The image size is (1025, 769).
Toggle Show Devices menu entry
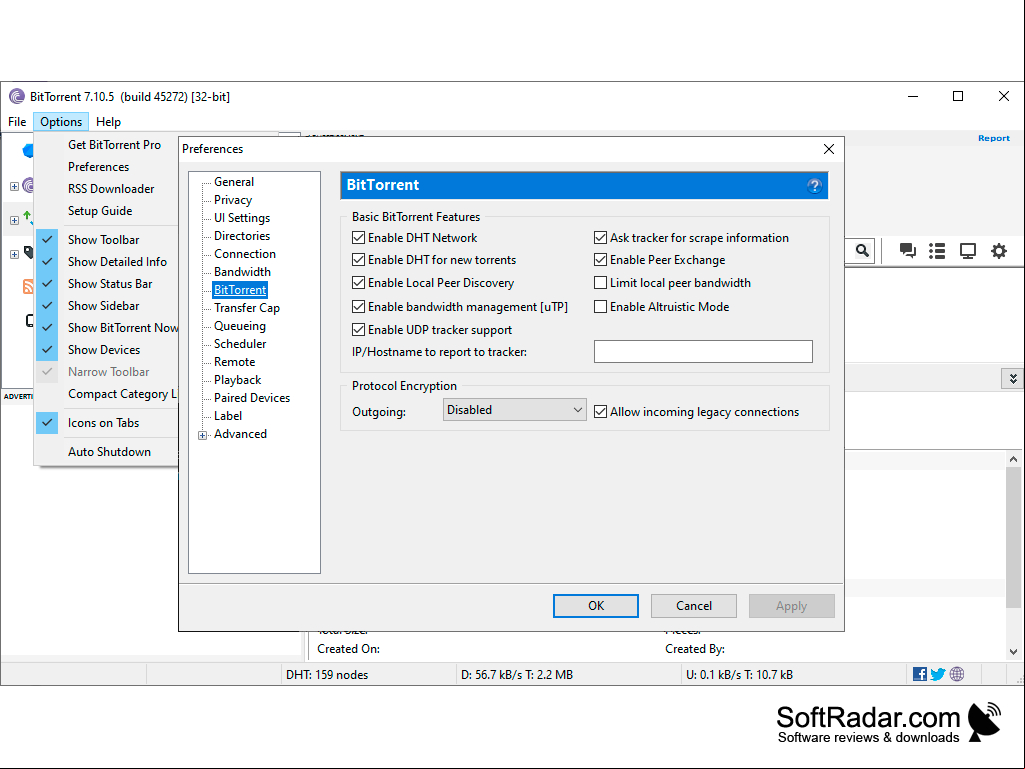tap(104, 350)
